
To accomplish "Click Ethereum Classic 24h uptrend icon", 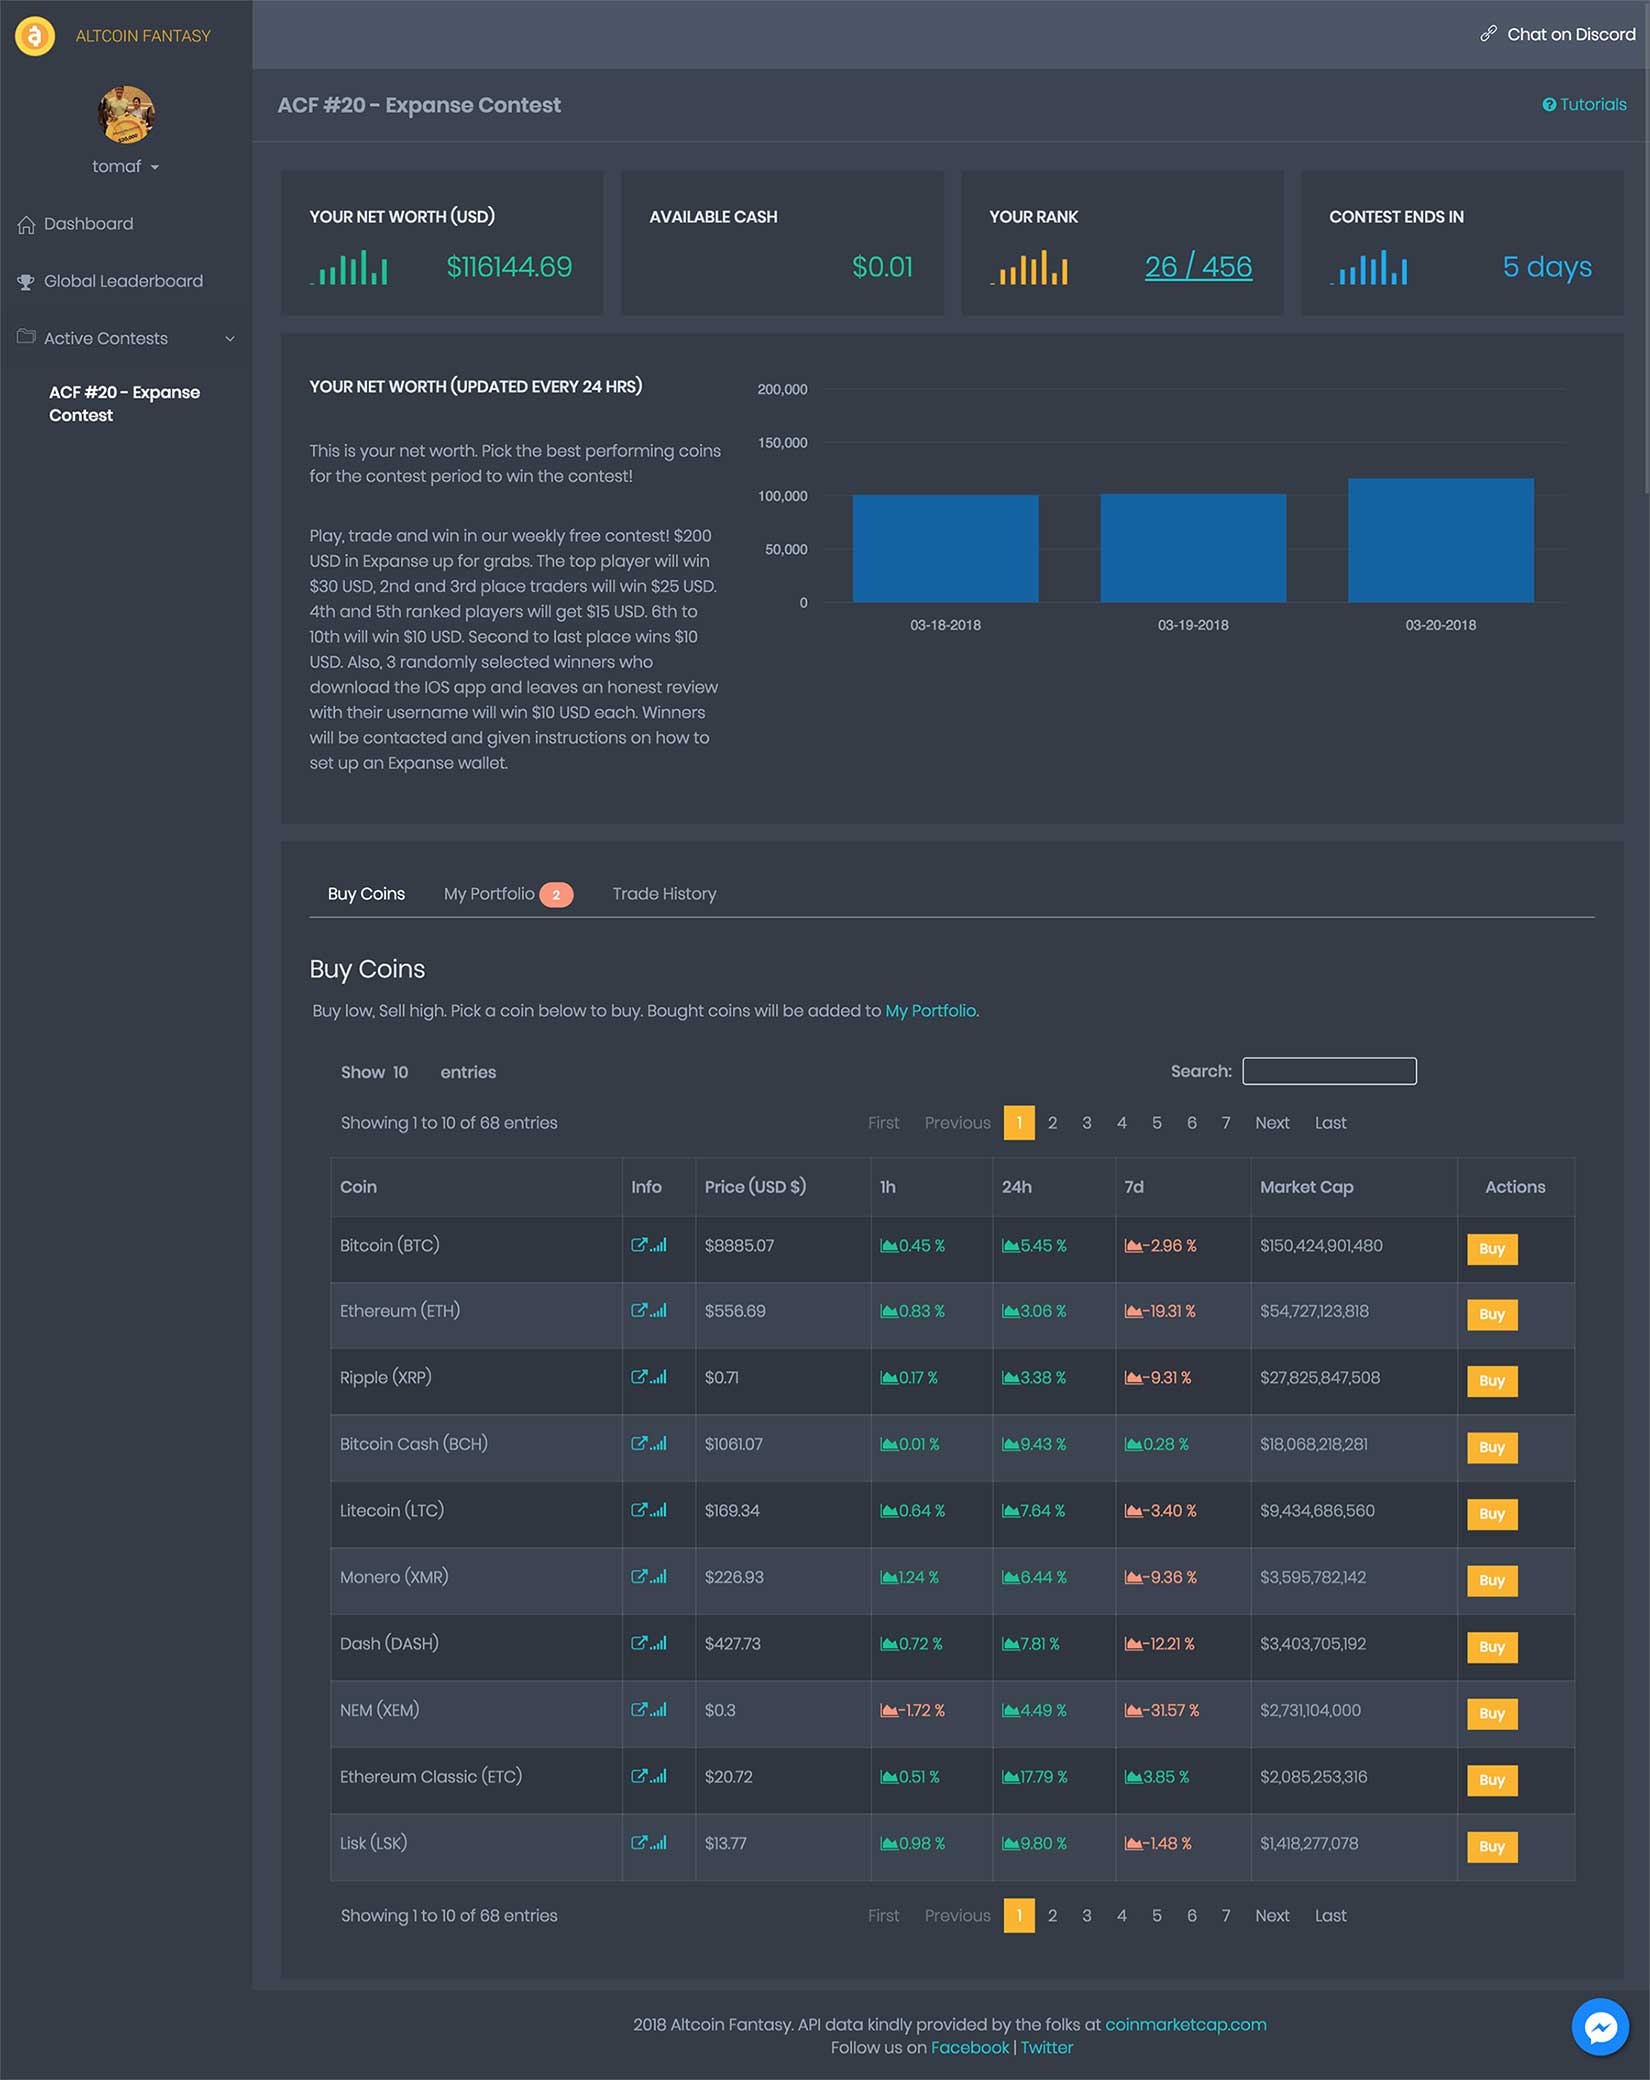I will 1010,1777.
